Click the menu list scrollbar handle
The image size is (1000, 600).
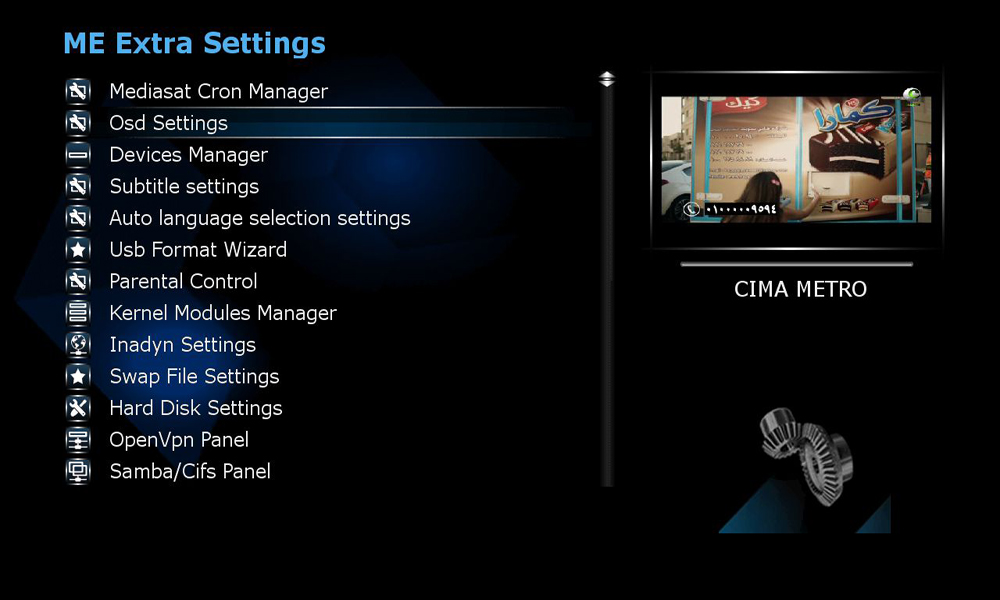coord(607,79)
